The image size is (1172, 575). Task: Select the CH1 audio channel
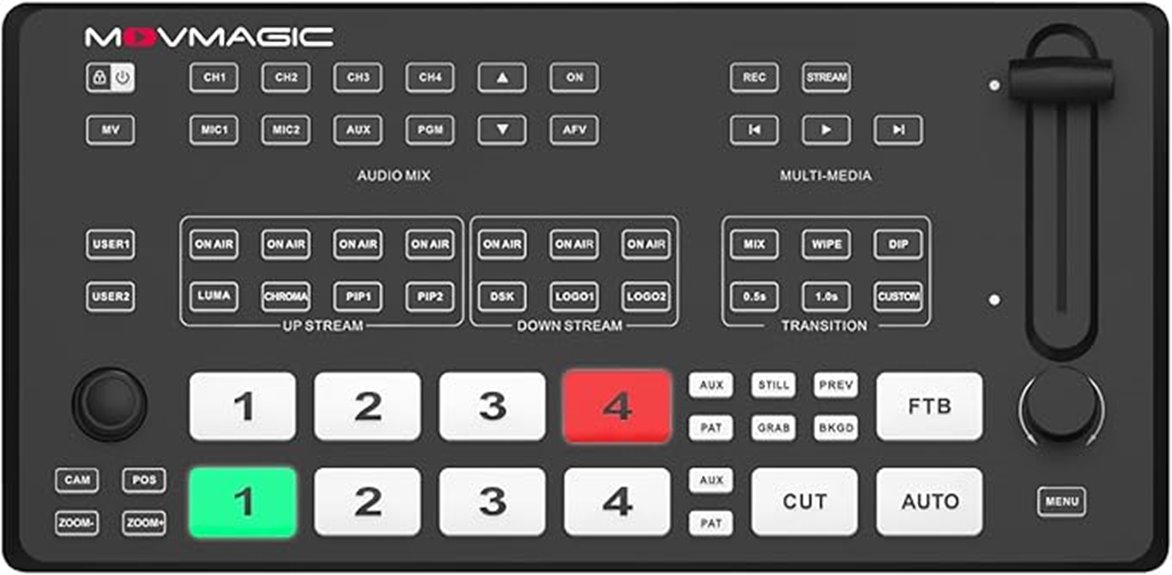click(214, 78)
